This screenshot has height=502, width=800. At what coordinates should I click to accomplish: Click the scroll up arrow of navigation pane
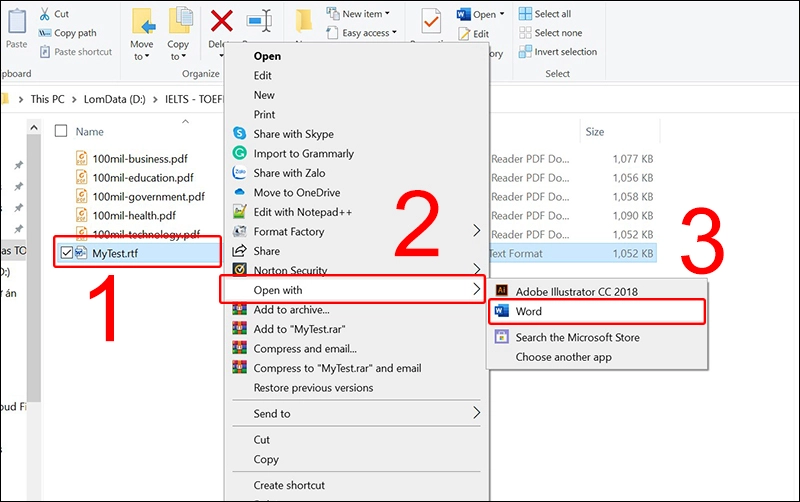[34, 128]
